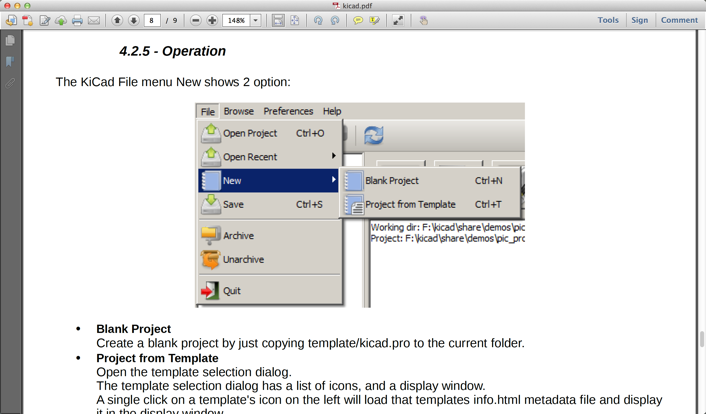The image size is (706, 414).
Task: Click the heading '4.2.5 - Operation'
Action: coord(172,51)
